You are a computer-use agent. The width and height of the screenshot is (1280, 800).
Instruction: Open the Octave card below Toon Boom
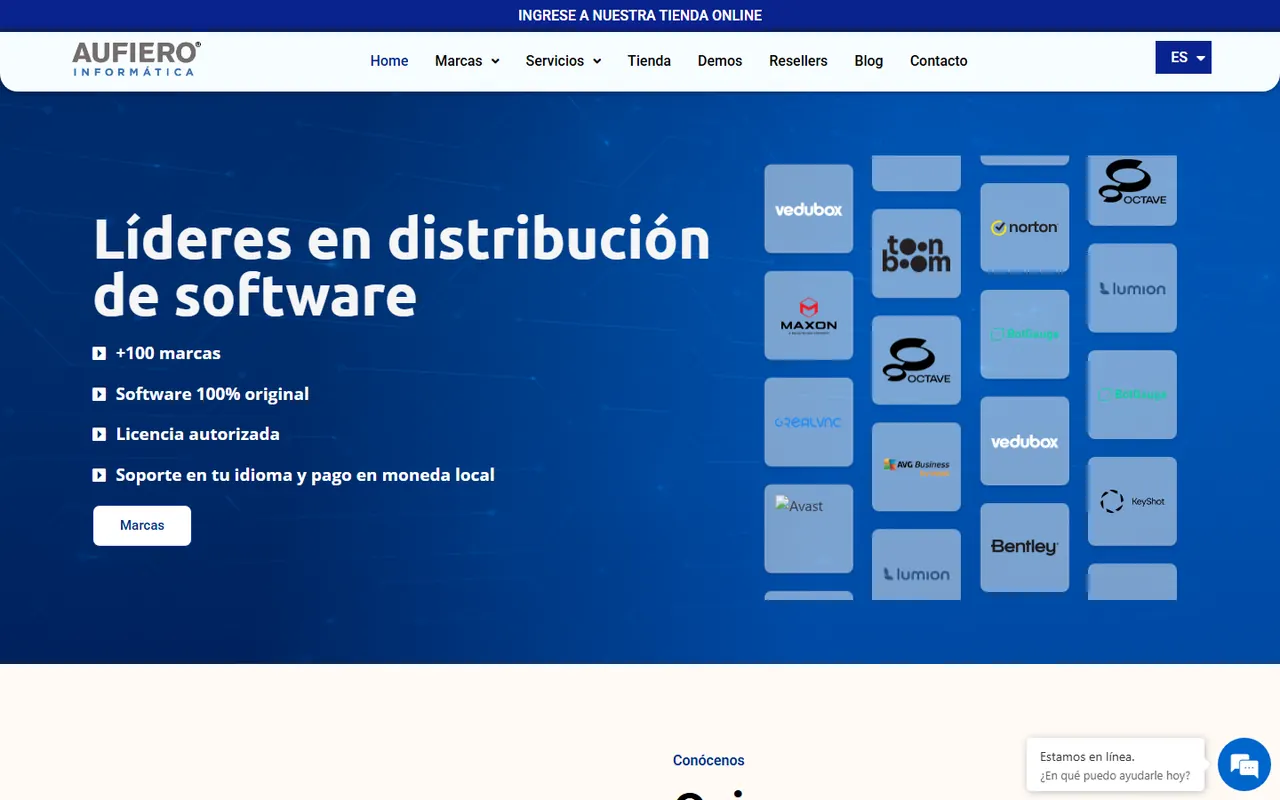pos(916,360)
